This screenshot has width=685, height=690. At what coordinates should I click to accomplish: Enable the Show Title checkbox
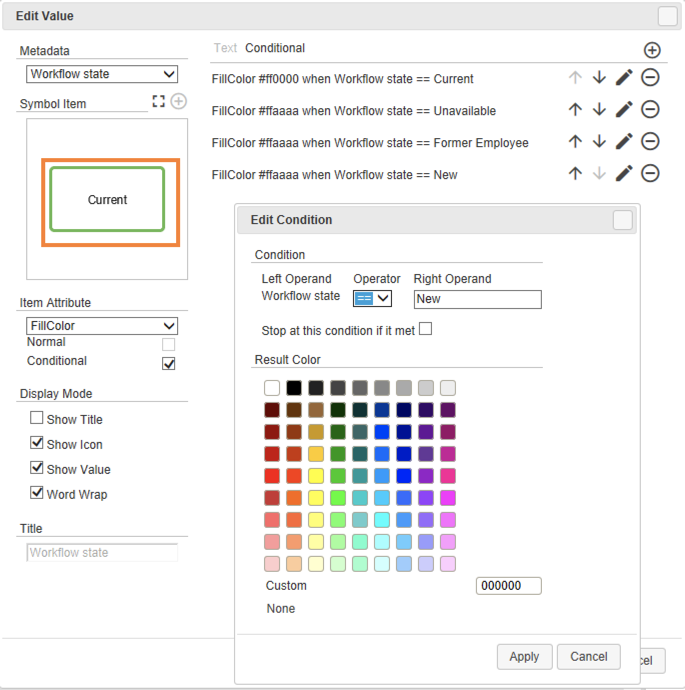tap(37, 419)
